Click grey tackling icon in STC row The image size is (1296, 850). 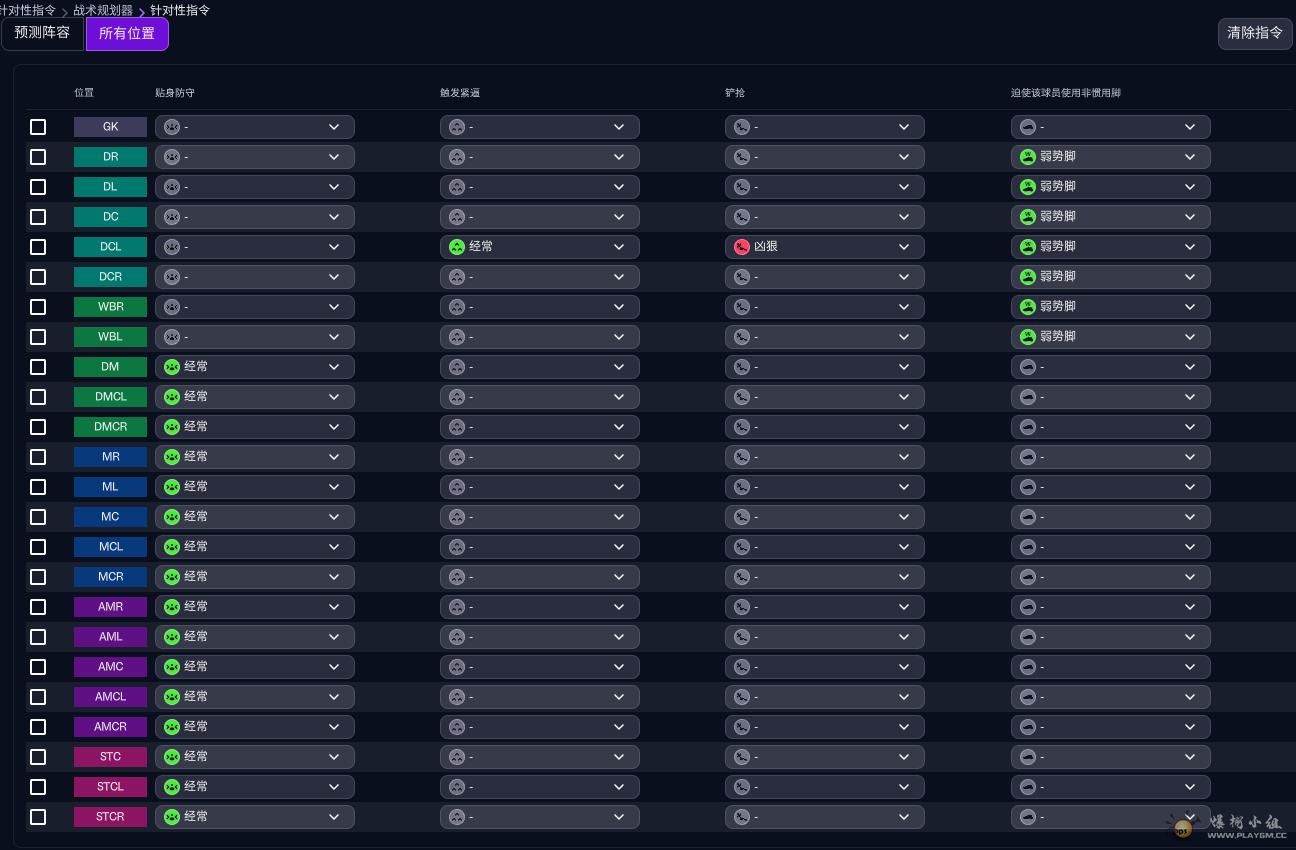pos(742,757)
